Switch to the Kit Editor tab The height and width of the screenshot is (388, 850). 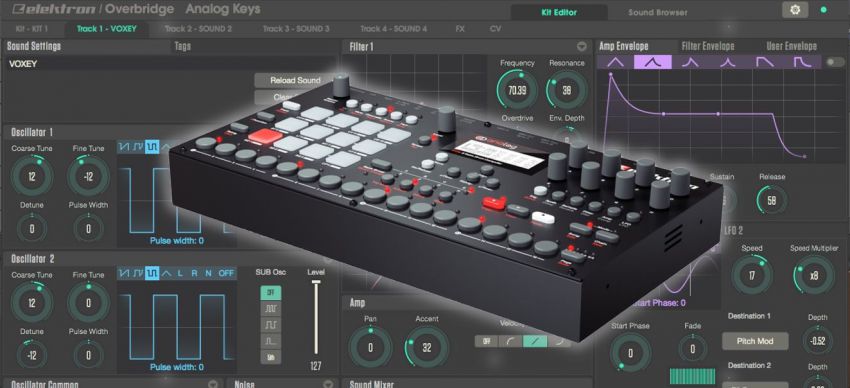(559, 12)
